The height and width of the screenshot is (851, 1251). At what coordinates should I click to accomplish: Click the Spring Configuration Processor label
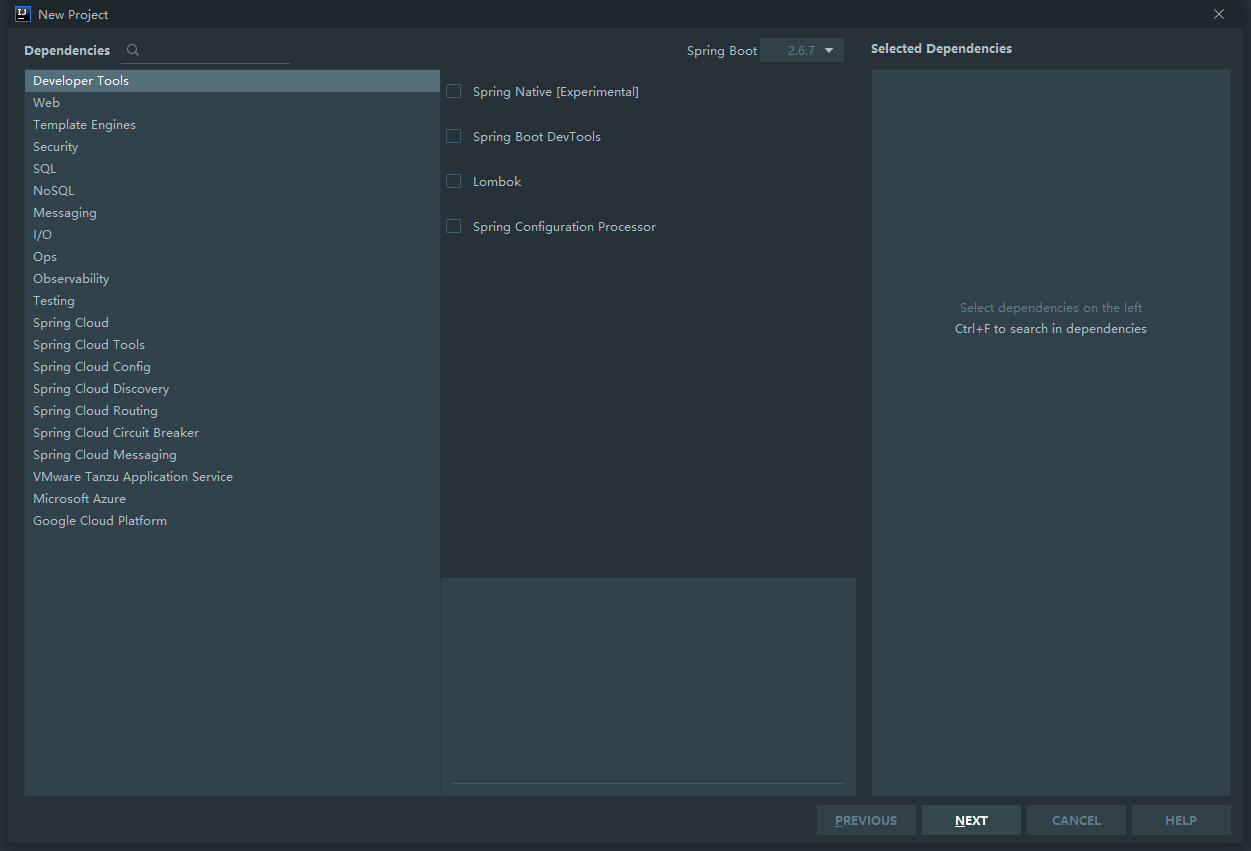[564, 226]
